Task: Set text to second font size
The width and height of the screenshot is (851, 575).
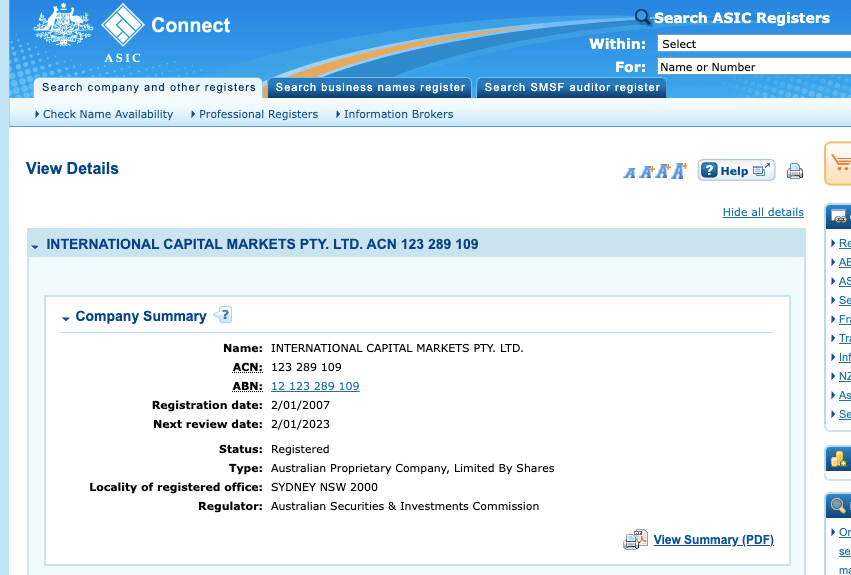Action: click(646, 172)
